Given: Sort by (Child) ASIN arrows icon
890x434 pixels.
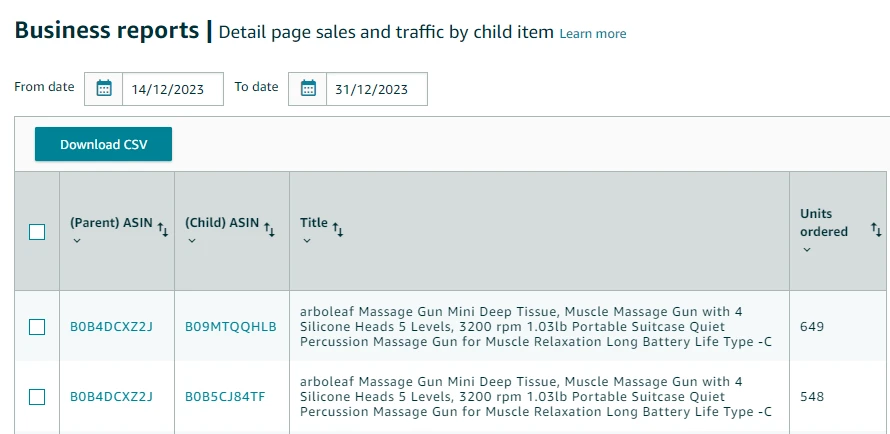Looking at the screenshot, I should coord(269,230).
